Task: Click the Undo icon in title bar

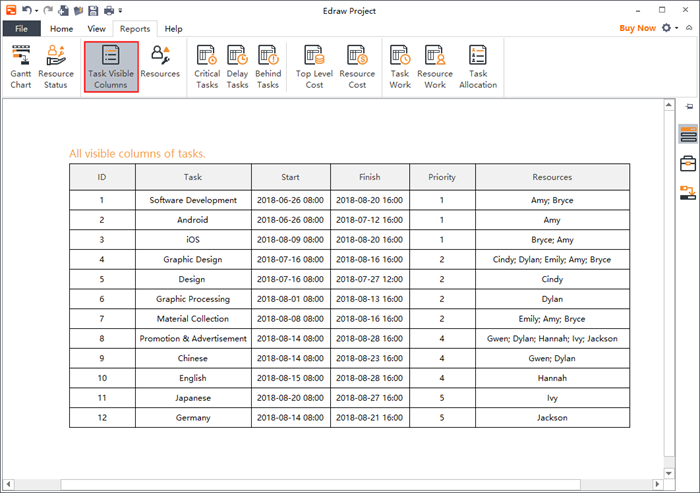Action: [27, 10]
